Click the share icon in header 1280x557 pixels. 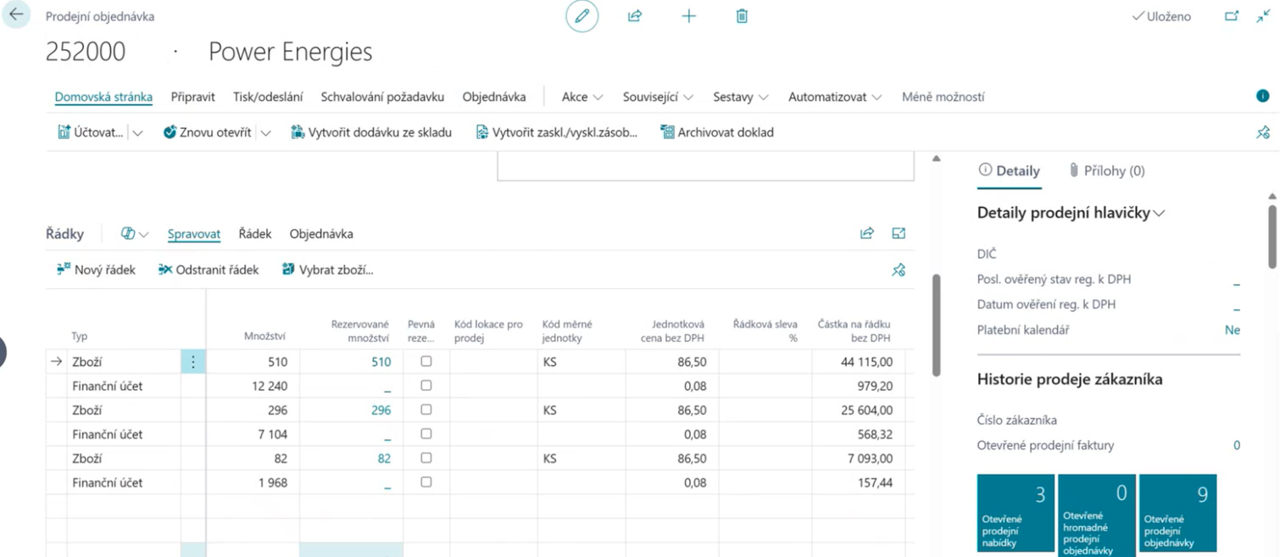(x=635, y=16)
